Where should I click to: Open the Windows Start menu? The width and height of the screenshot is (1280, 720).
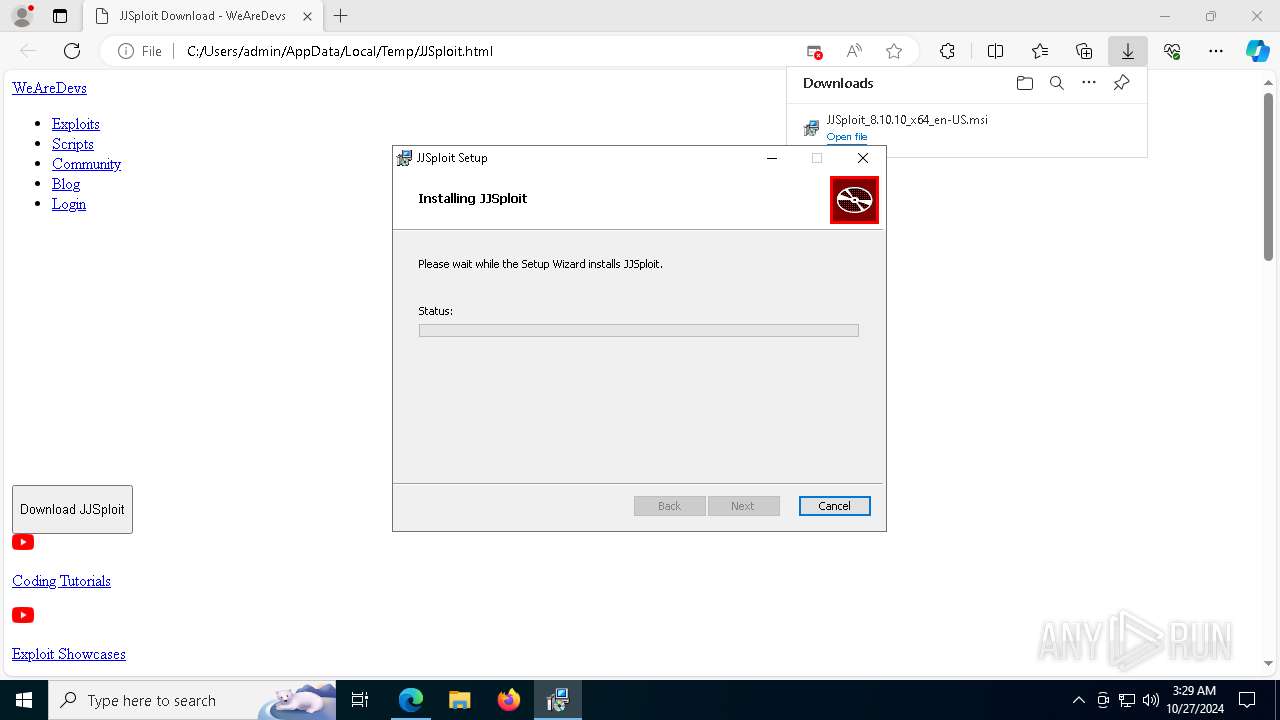click(24, 700)
